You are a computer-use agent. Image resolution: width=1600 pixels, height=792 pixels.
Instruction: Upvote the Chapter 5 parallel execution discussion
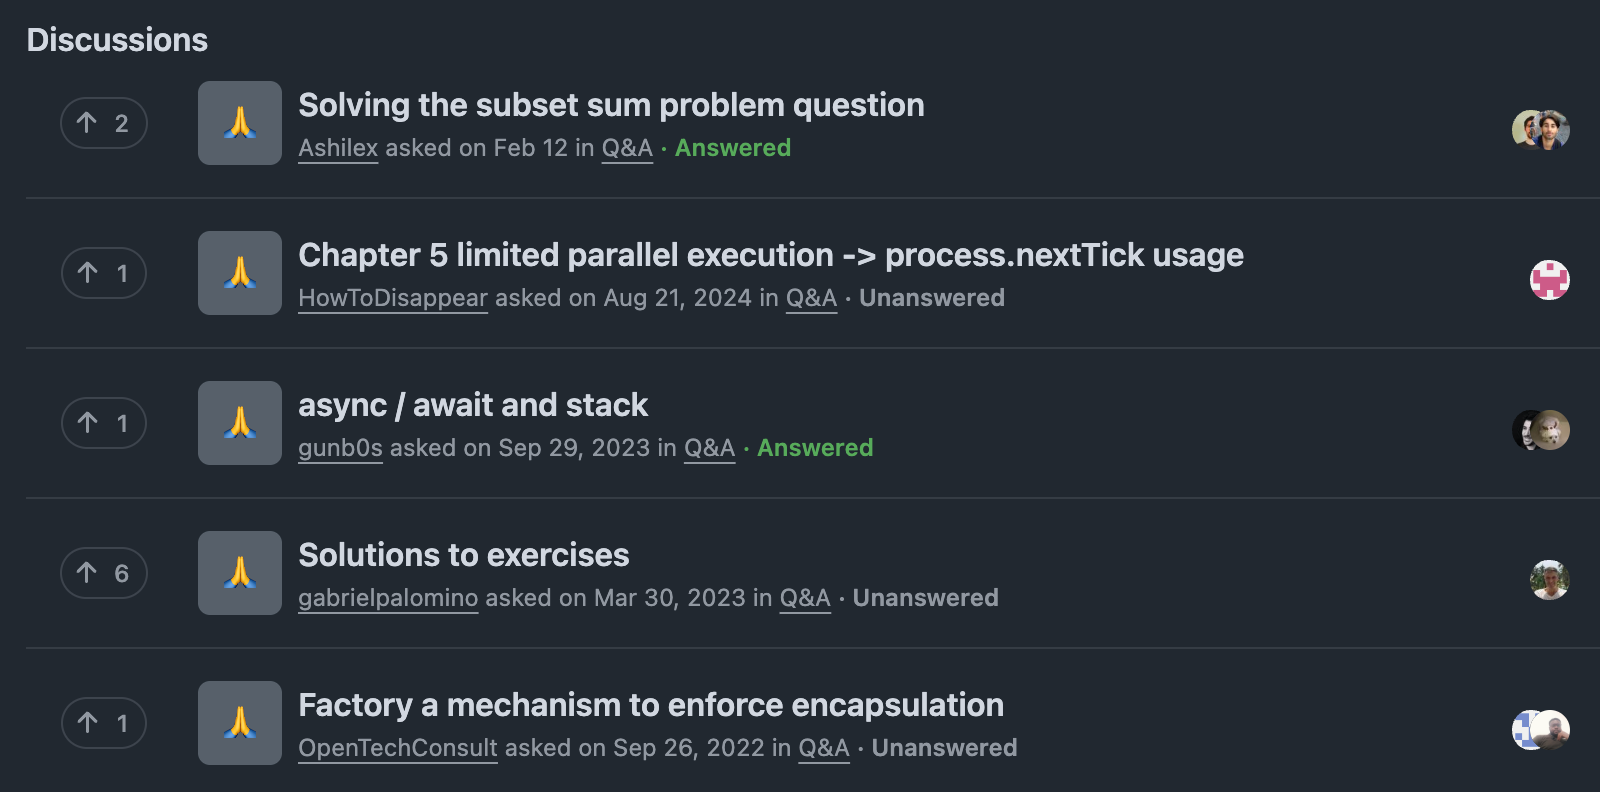click(104, 273)
